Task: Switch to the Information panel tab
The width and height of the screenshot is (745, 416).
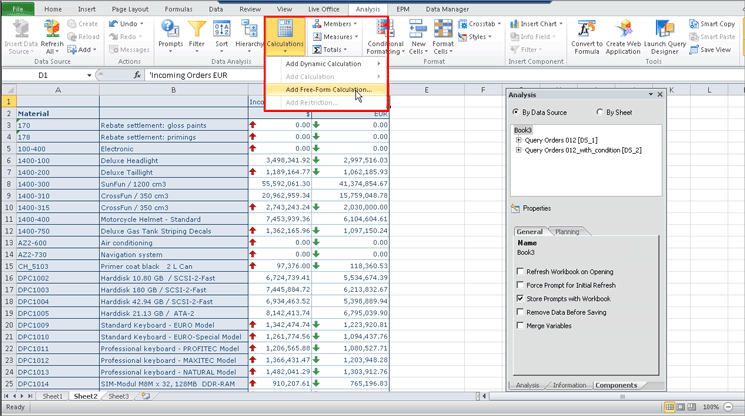Action: click(x=569, y=385)
